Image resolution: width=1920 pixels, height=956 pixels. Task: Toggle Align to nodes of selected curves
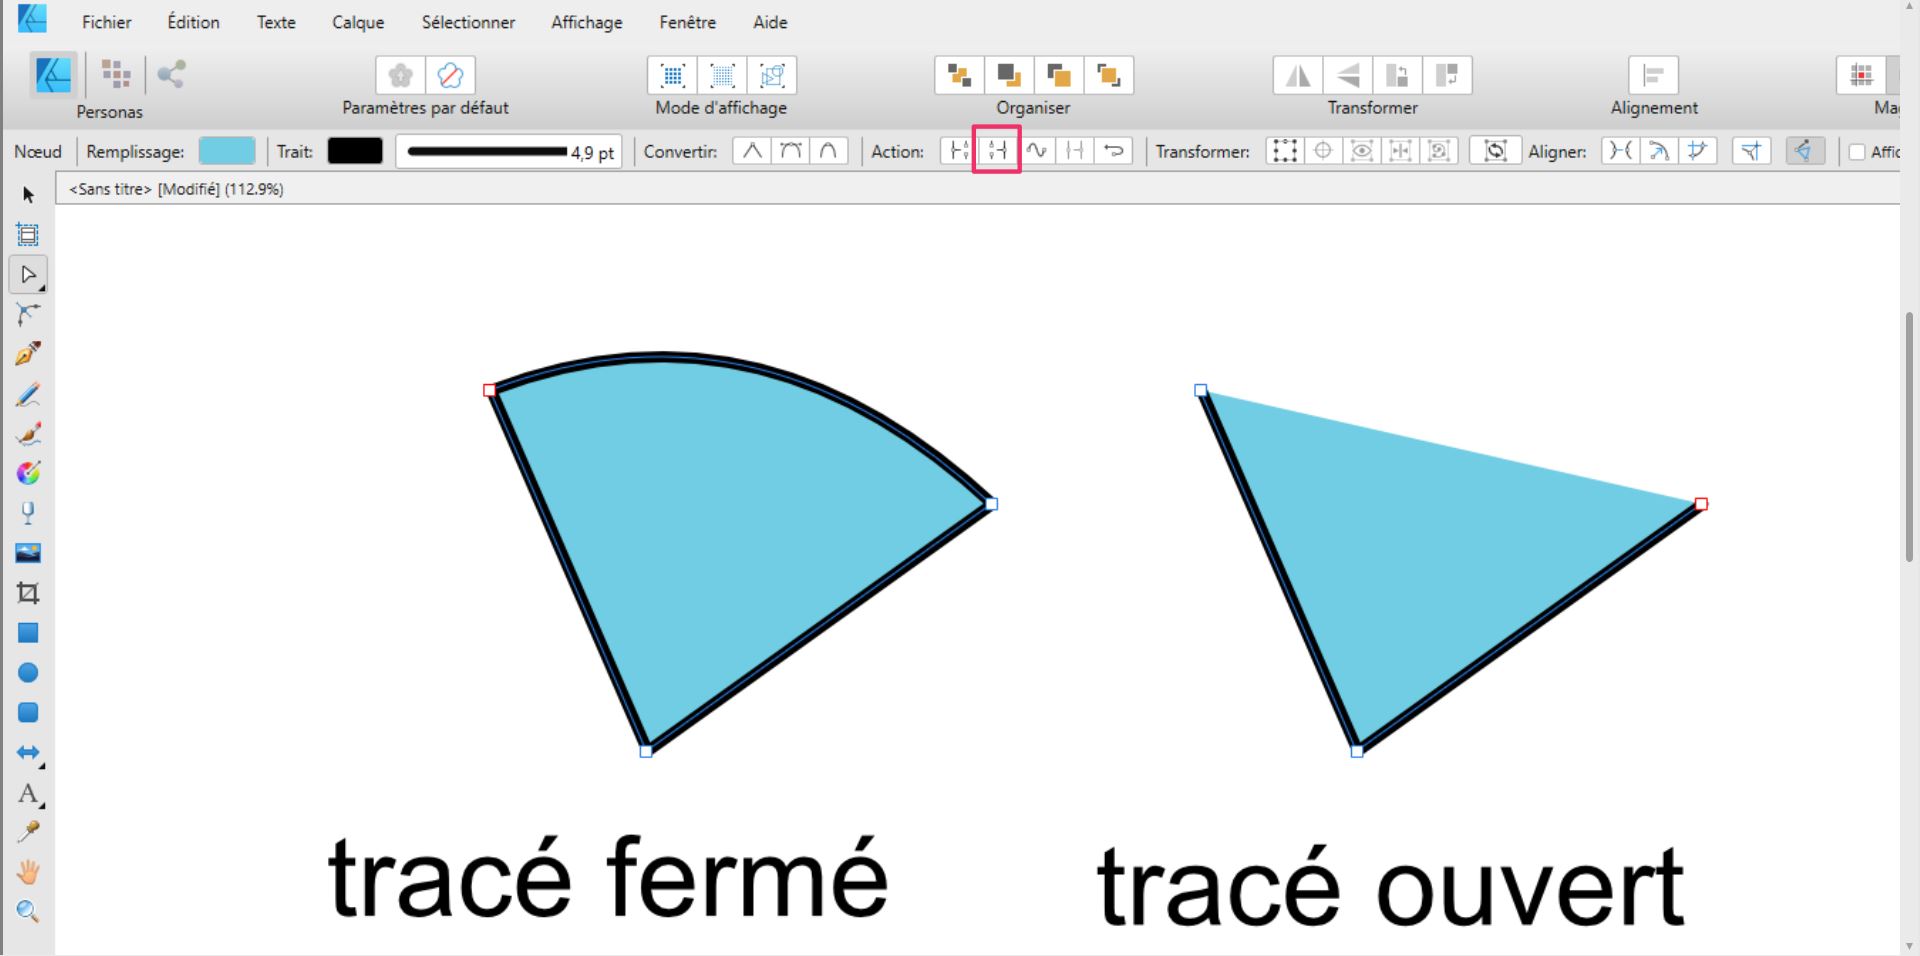1620,151
